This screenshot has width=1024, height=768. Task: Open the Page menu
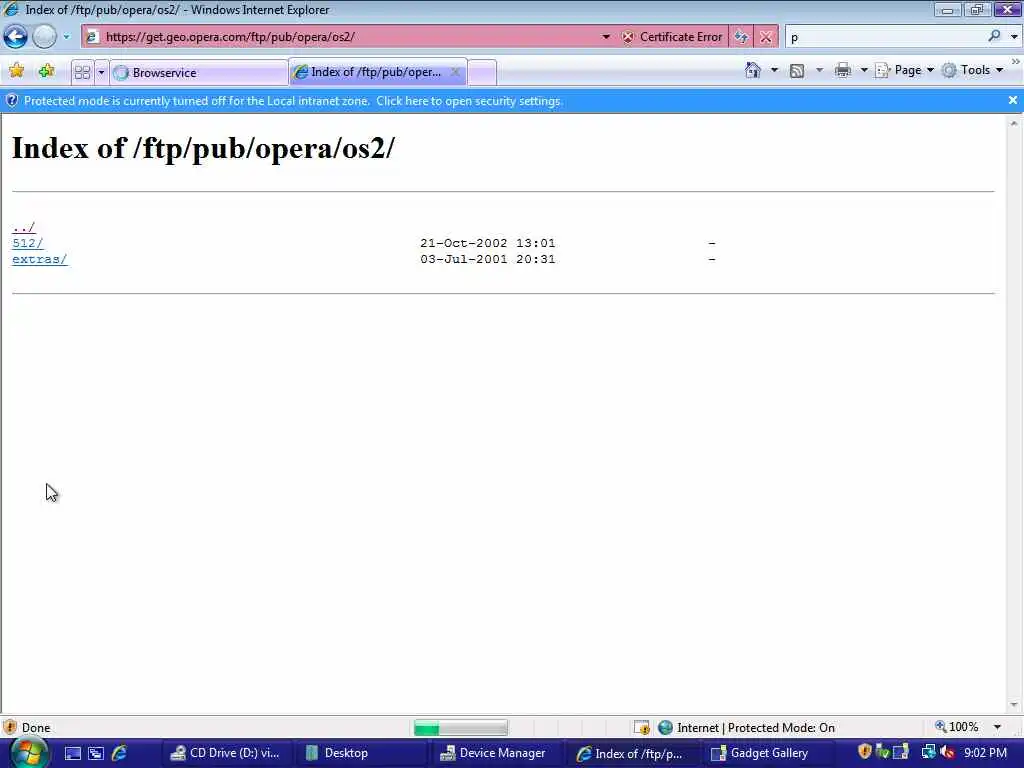coord(904,70)
